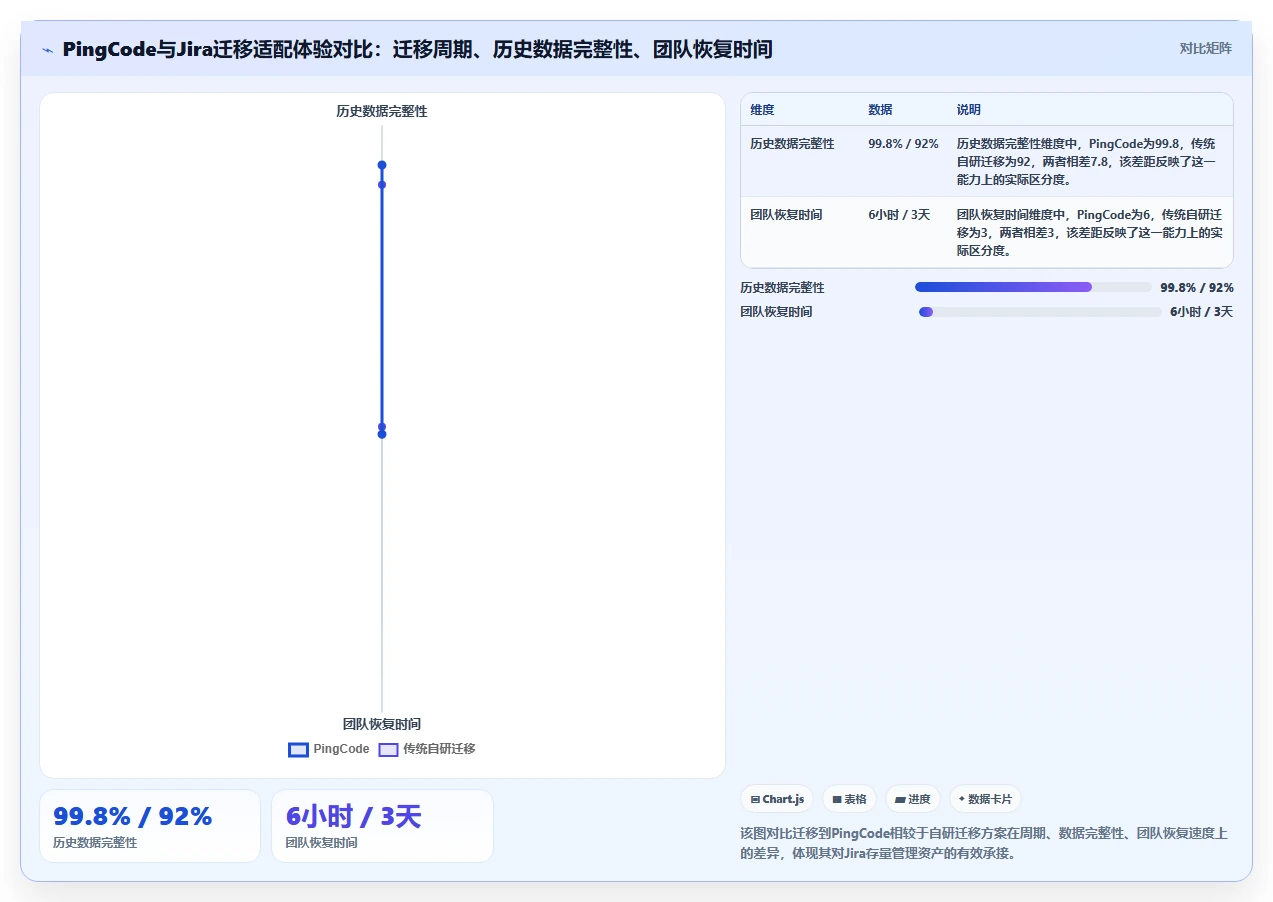This screenshot has height=902, width=1273.
Task: Open the 99.8% / 92% data card
Action: click(x=150, y=826)
